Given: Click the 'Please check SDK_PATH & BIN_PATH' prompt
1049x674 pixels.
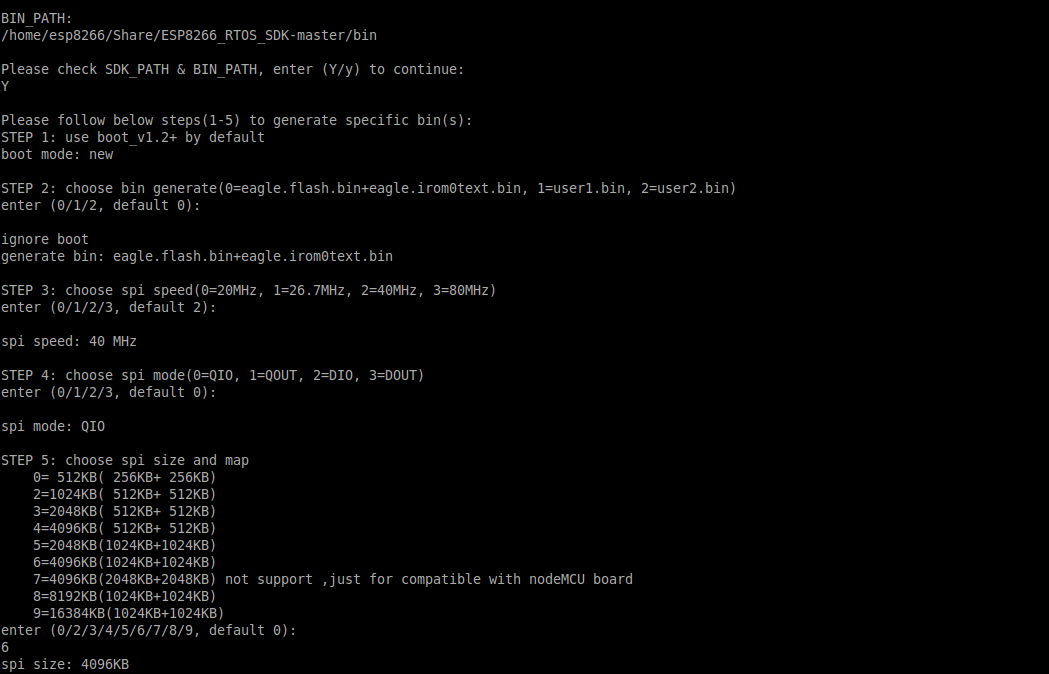Looking at the screenshot, I should pyautogui.click(x=232, y=70).
